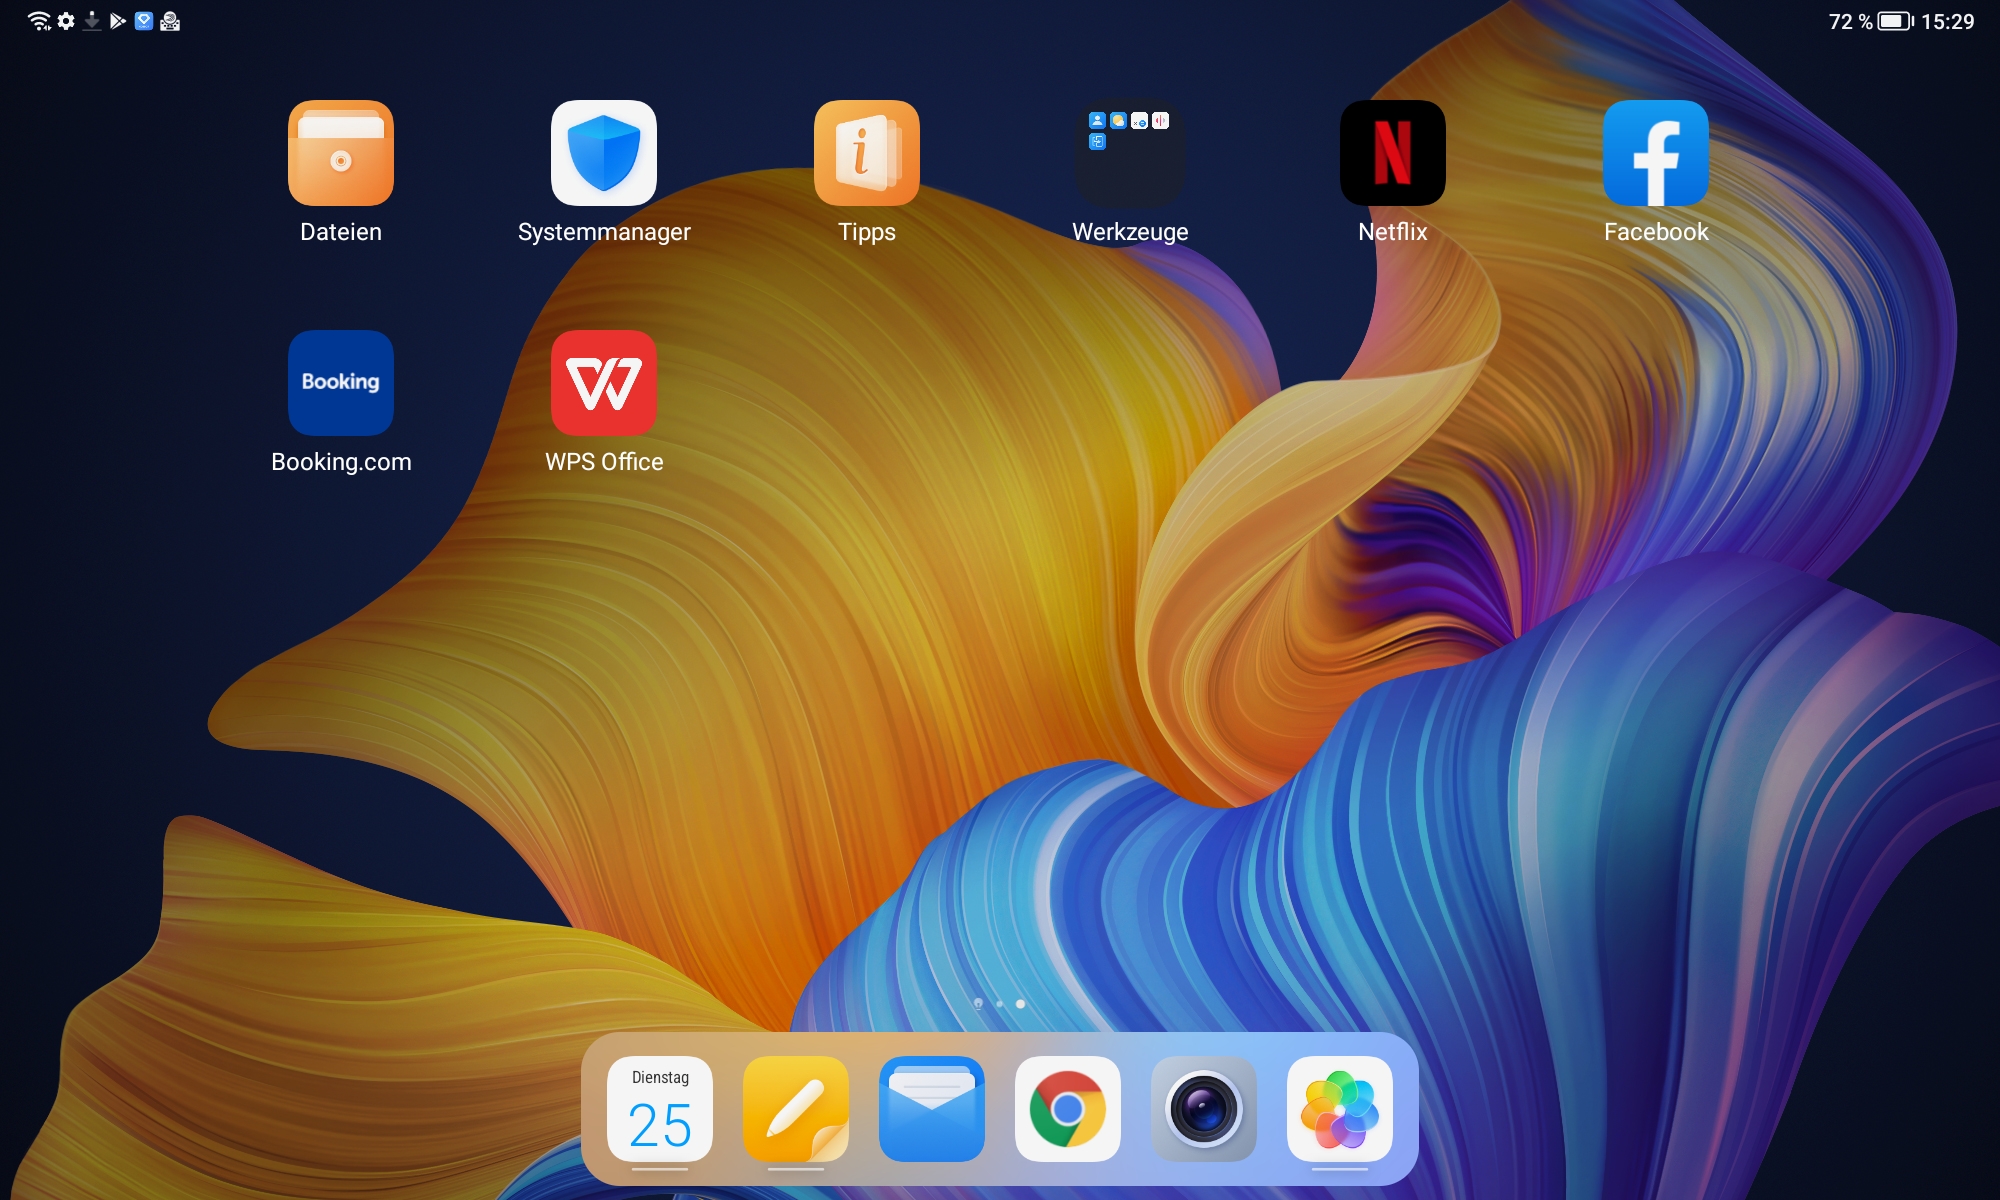Image resolution: width=2000 pixels, height=1200 pixels.
Task: Tap the Dateien label text
Action: (341, 232)
